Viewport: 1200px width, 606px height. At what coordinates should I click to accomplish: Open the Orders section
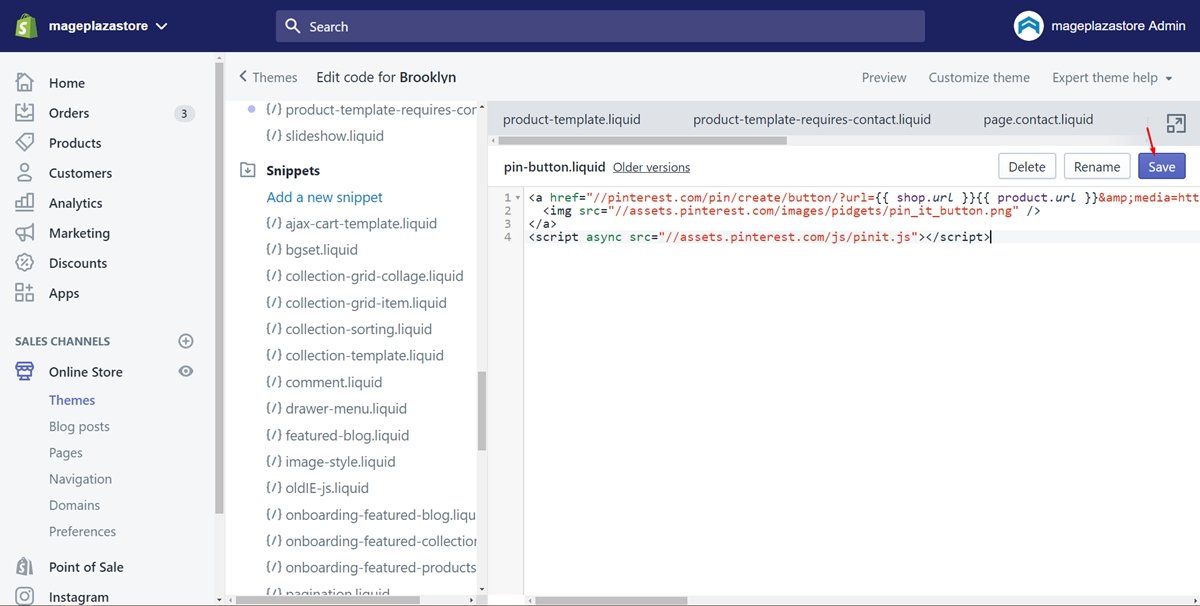pyautogui.click(x=69, y=113)
